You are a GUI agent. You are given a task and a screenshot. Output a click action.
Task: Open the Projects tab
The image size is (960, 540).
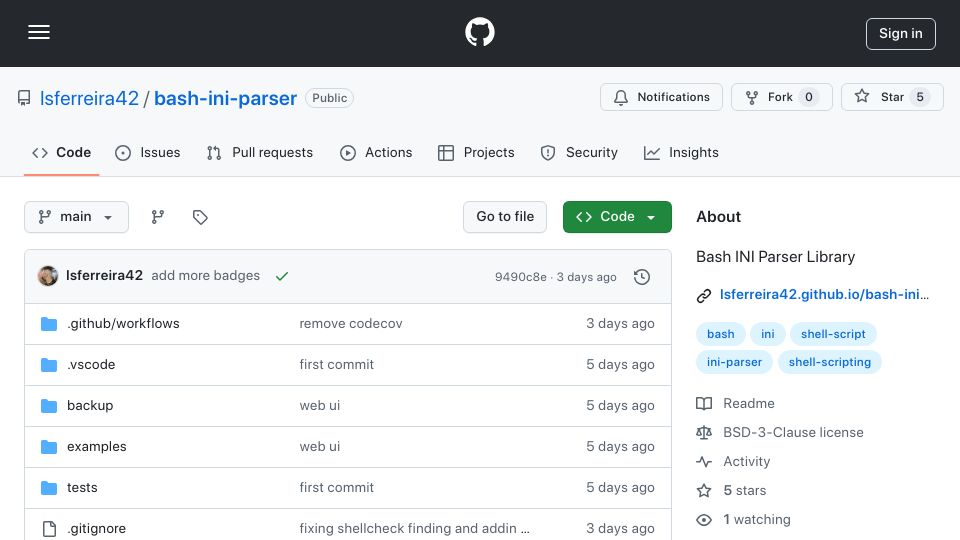476,152
